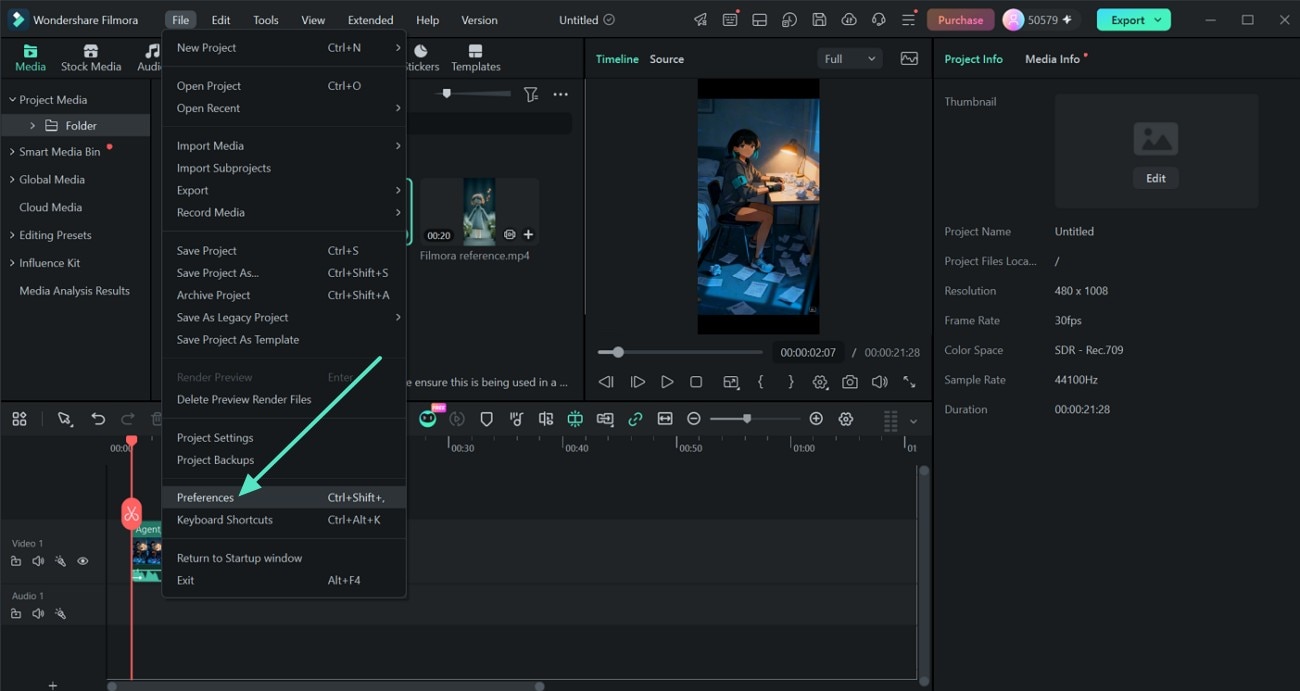Open the headset support icon

click(x=879, y=20)
